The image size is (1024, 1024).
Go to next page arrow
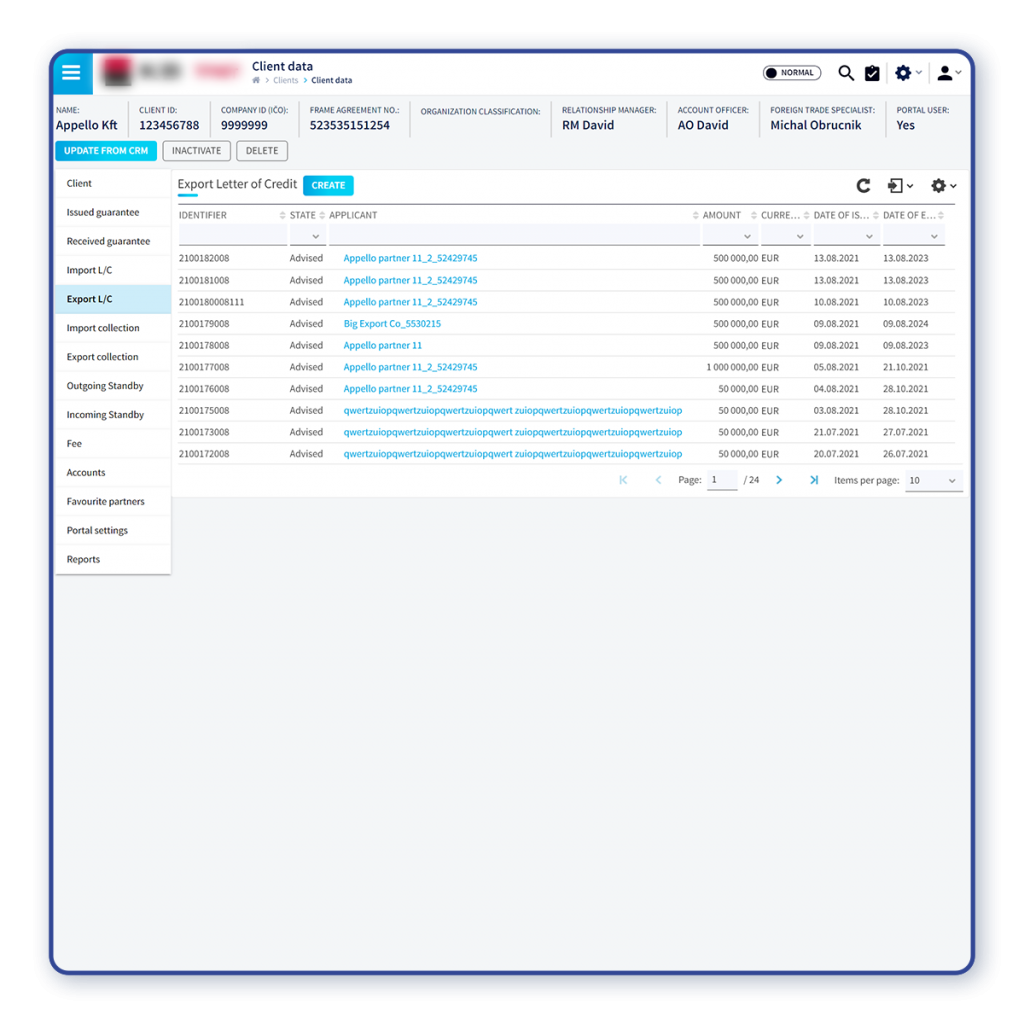(779, 480)
